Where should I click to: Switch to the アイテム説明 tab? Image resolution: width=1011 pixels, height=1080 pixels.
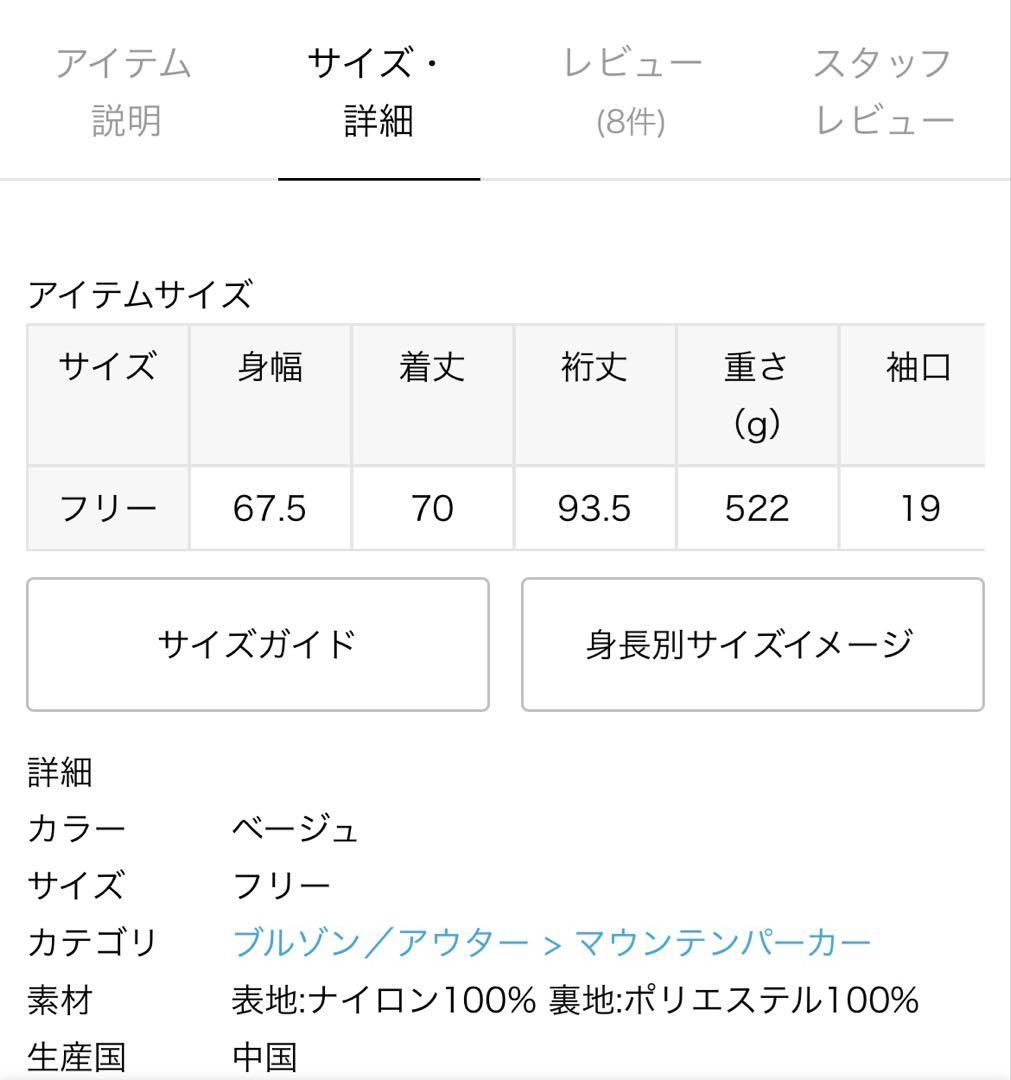point(124,92)
